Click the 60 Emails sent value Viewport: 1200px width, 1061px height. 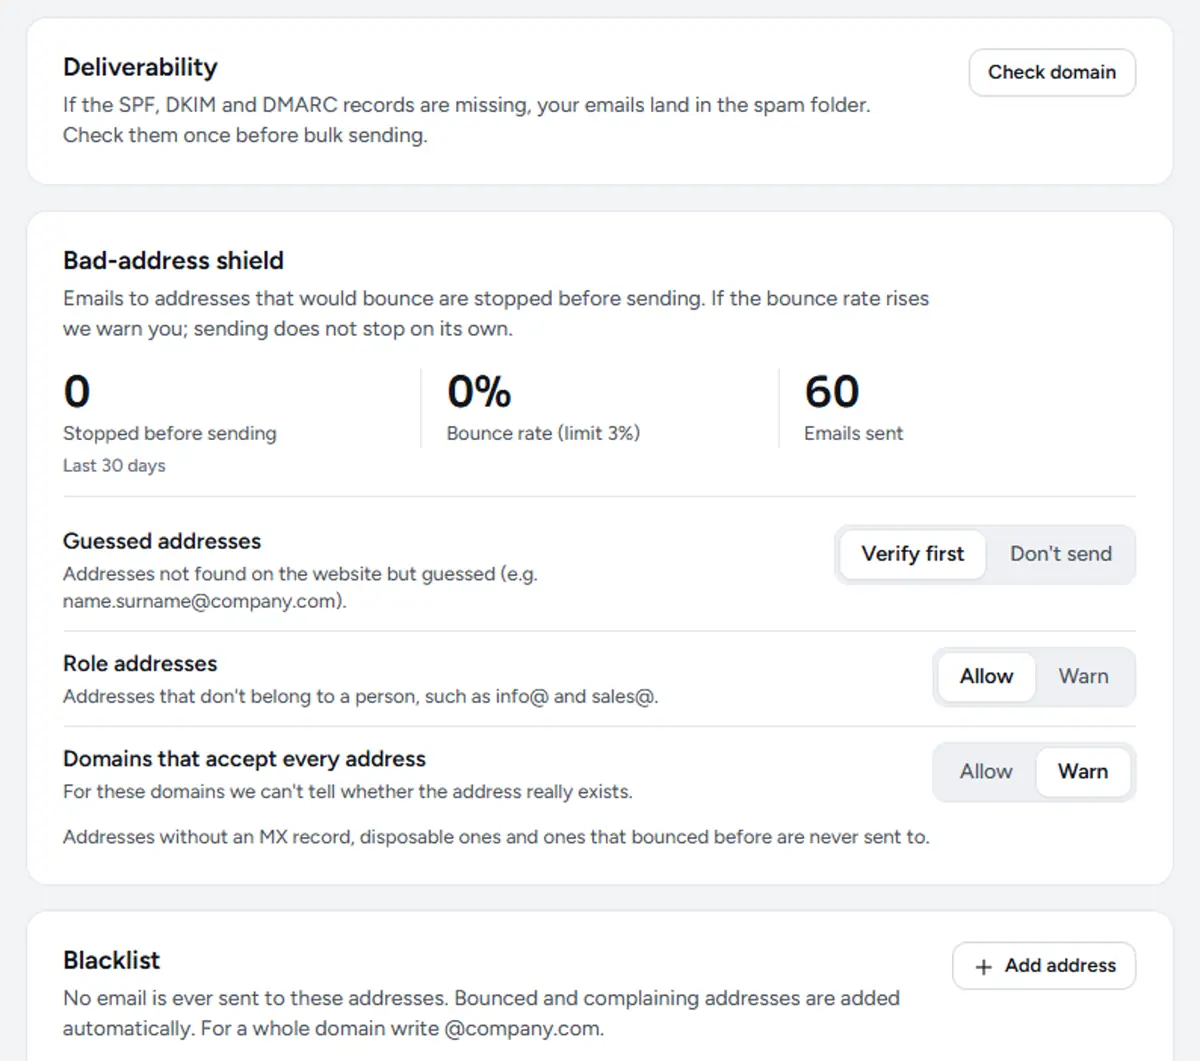click(x=832, y=391)
